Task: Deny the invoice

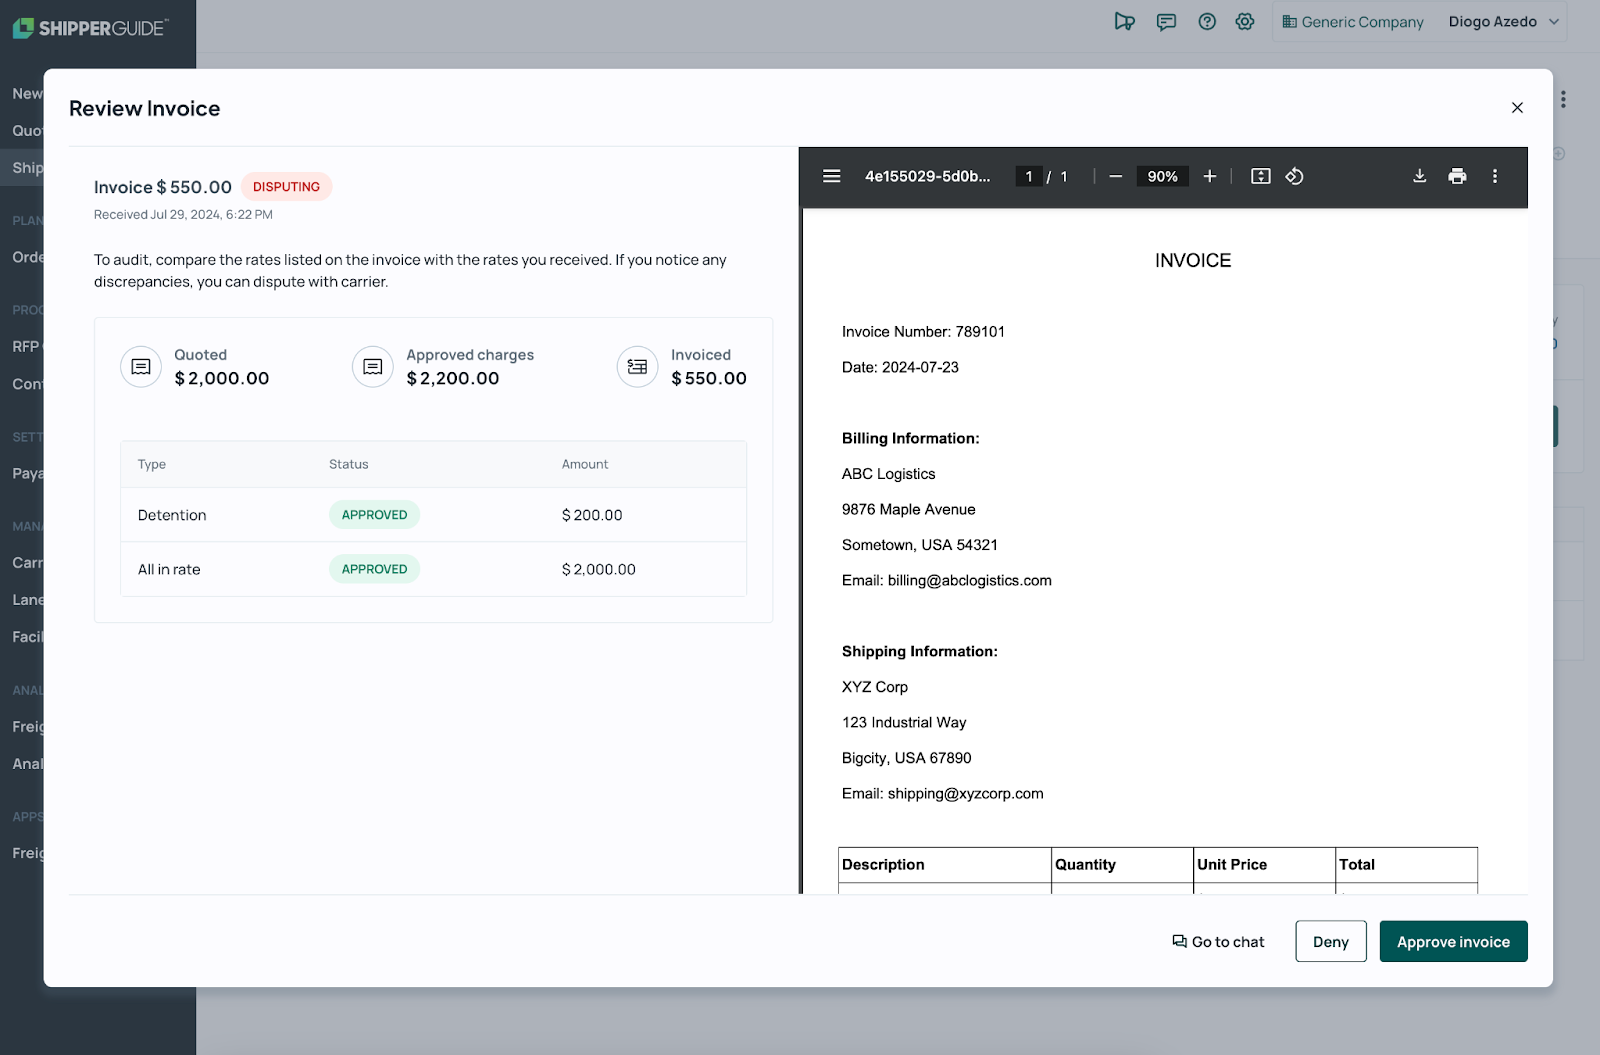Action: (x=1331, y=942)
